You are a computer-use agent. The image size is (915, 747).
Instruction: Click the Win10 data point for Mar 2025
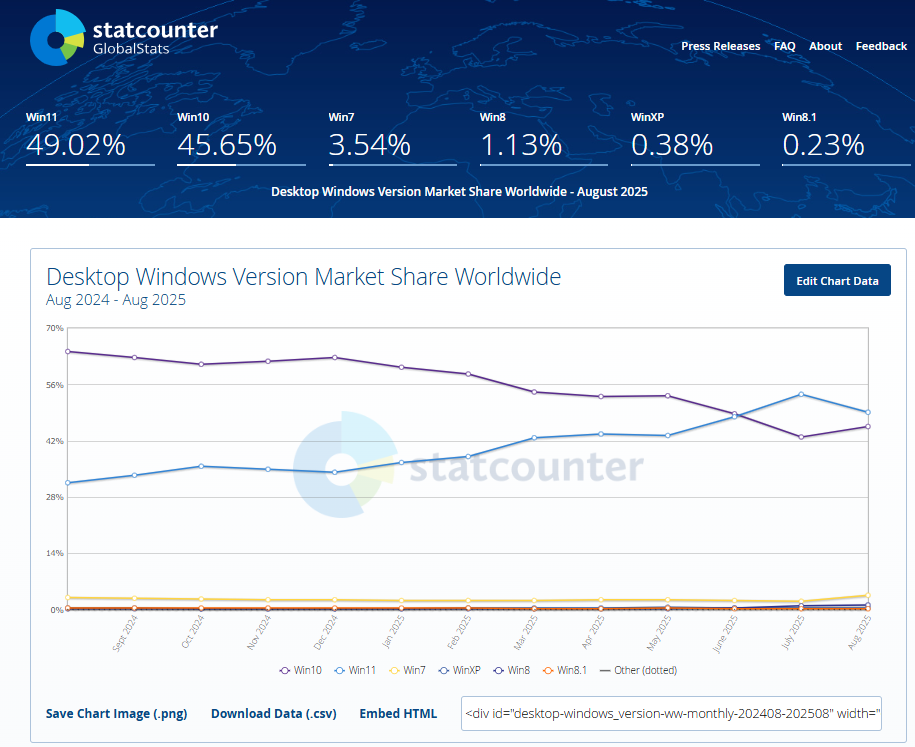point(535,392)
